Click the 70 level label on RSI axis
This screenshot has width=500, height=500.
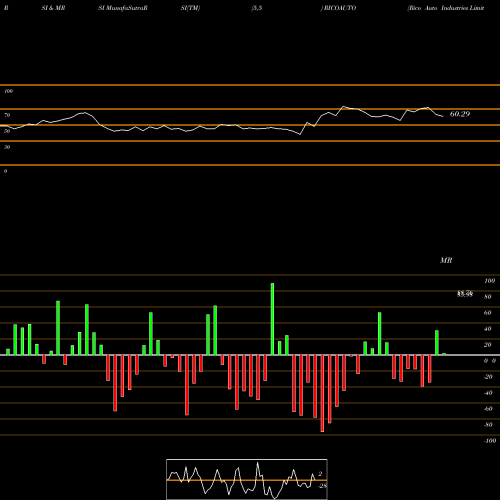pos(7,115)
